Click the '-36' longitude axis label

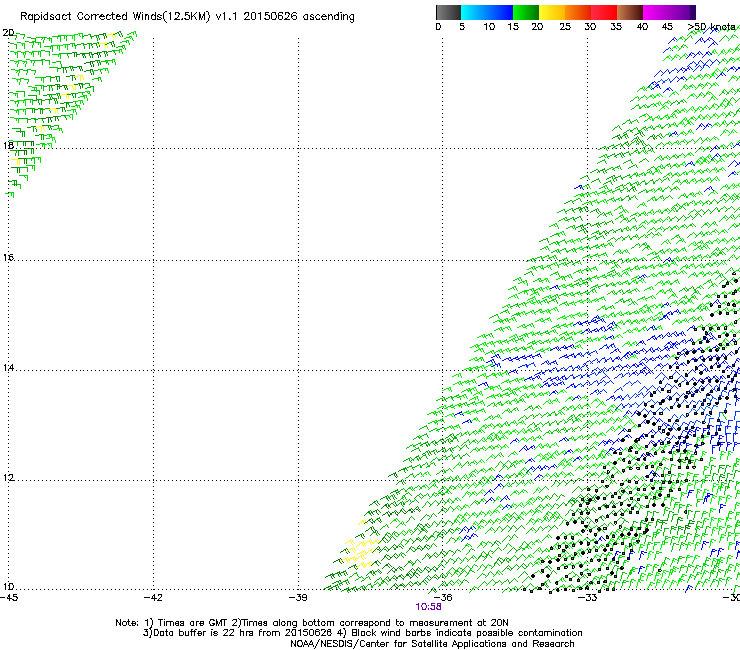(x=443, y=598)
